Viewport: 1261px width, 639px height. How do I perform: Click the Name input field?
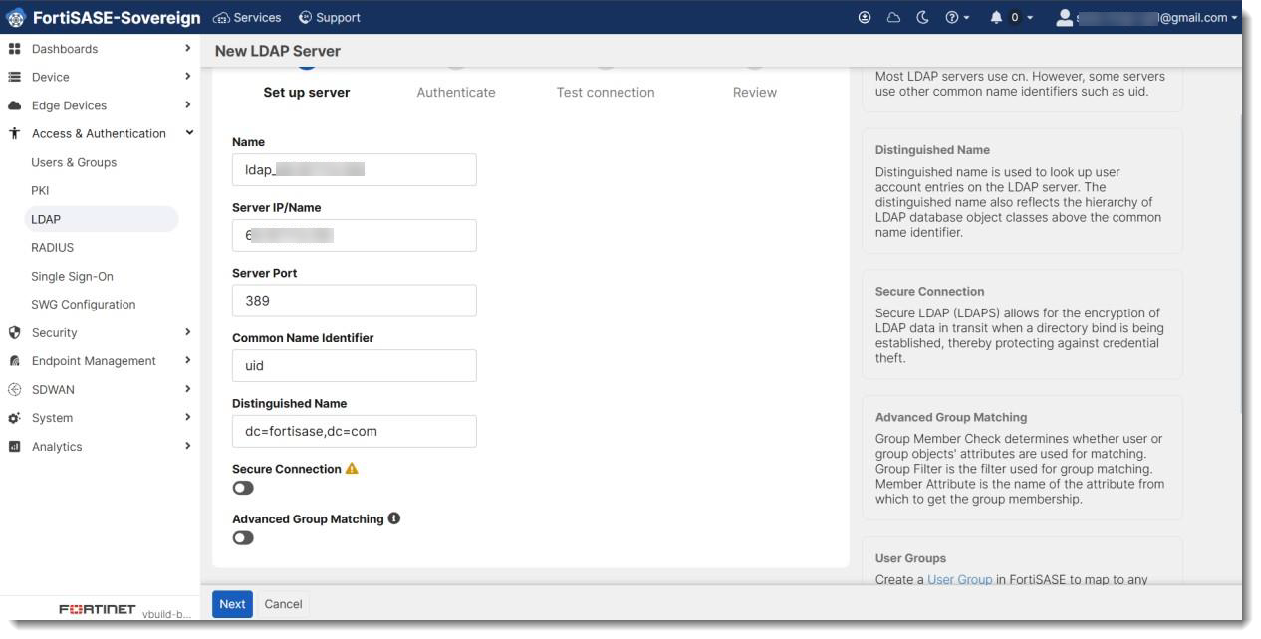point(354,170)
